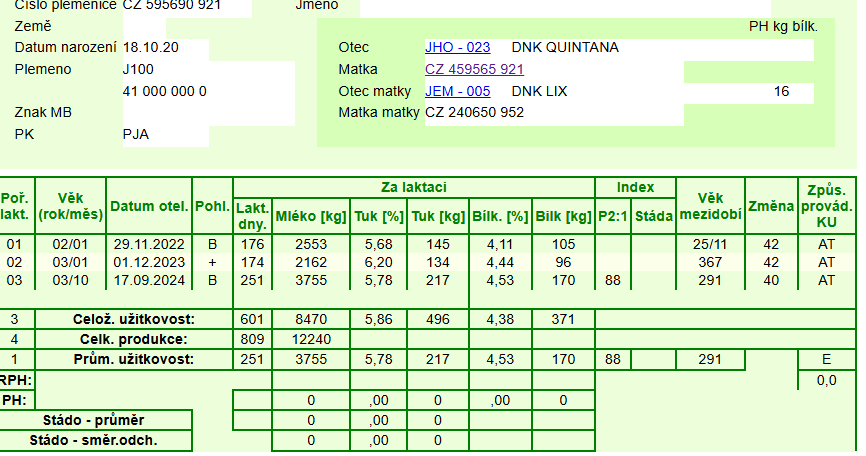866x456 pixels.
Task: Select the PK value PJA
Action: pos(136,134)
